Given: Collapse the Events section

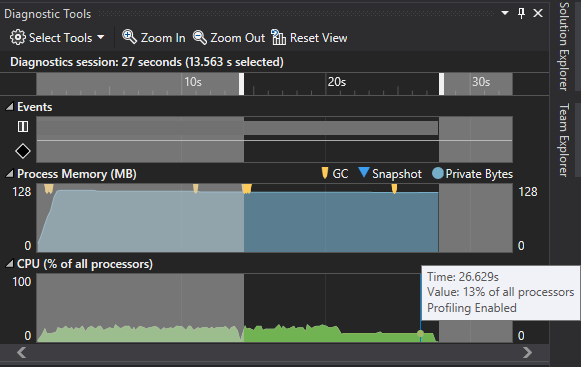Looking at the screenshot, I should (10, 107).
